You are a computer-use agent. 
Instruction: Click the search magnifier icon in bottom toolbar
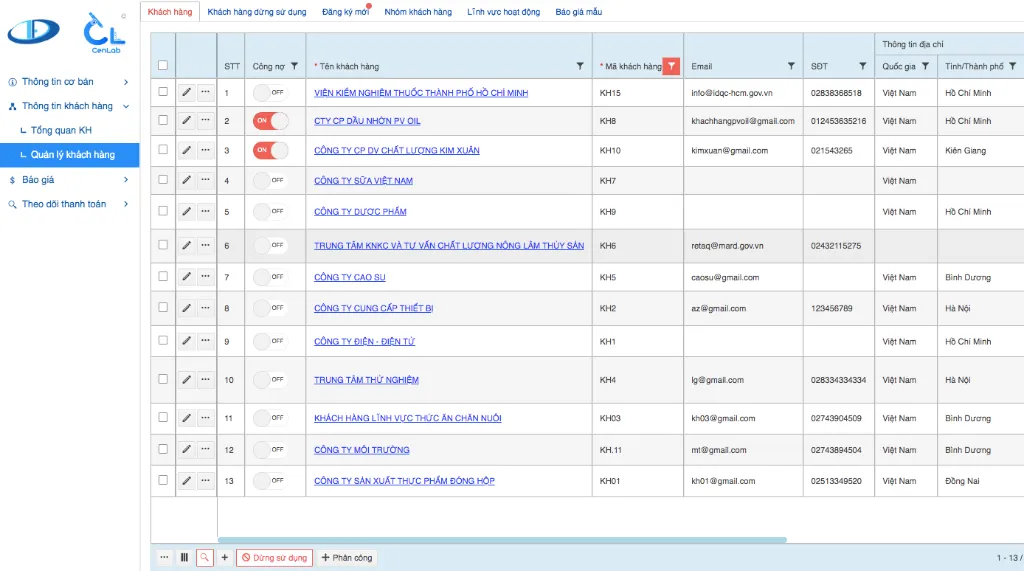click(x=204, y=557)
